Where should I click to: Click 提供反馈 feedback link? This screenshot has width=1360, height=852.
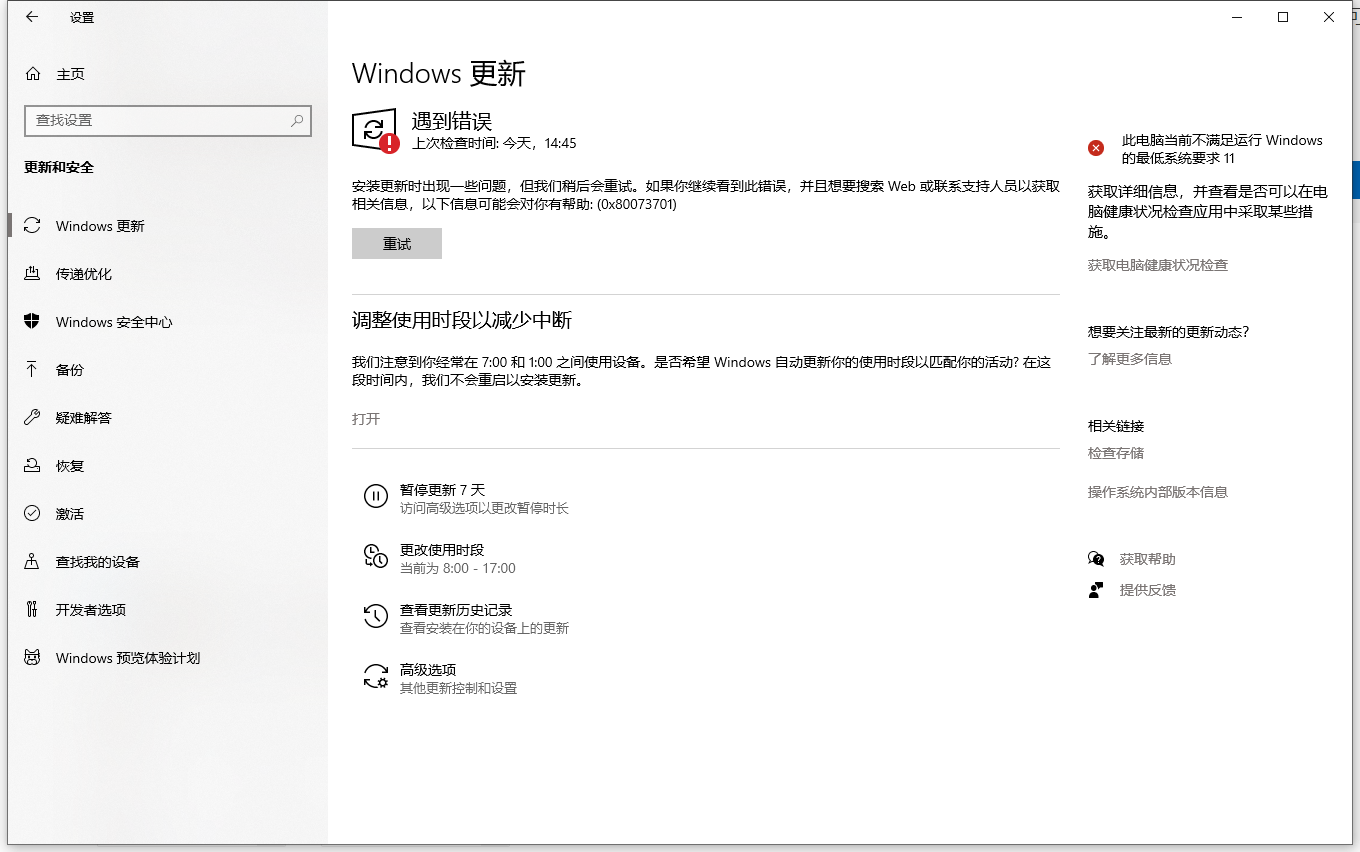point(1147,590)
